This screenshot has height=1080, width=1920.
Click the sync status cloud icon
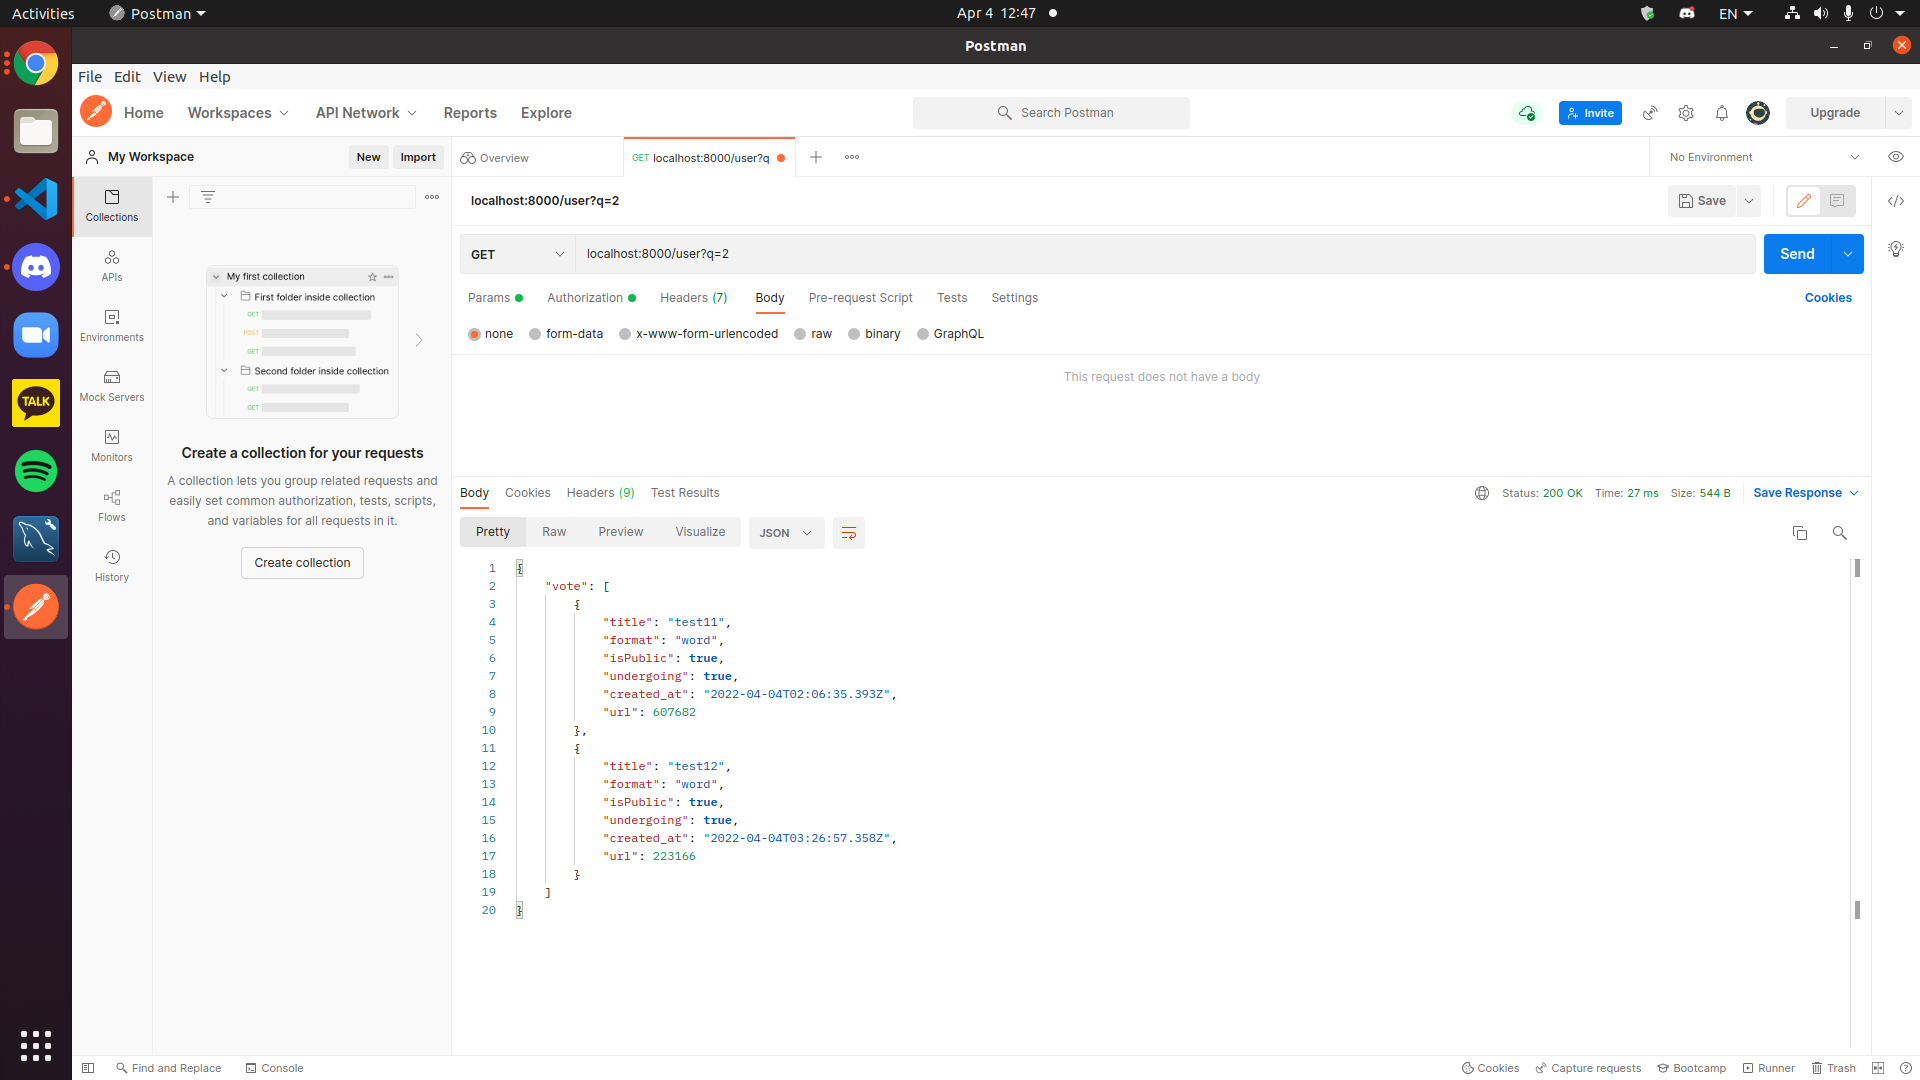pyautogui.click(x=1527, y=113)
